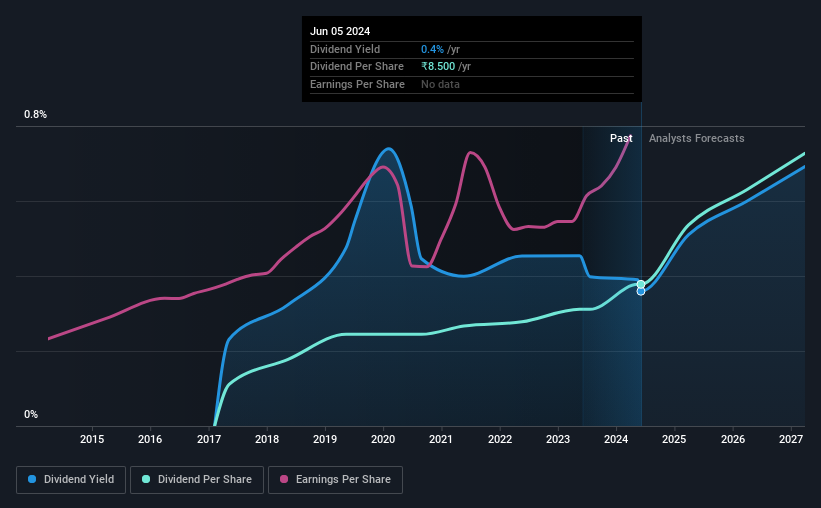This screenshot has height=508, width=821.
Task: Click the 2024 x-axis label
Action: click(616, 439)
